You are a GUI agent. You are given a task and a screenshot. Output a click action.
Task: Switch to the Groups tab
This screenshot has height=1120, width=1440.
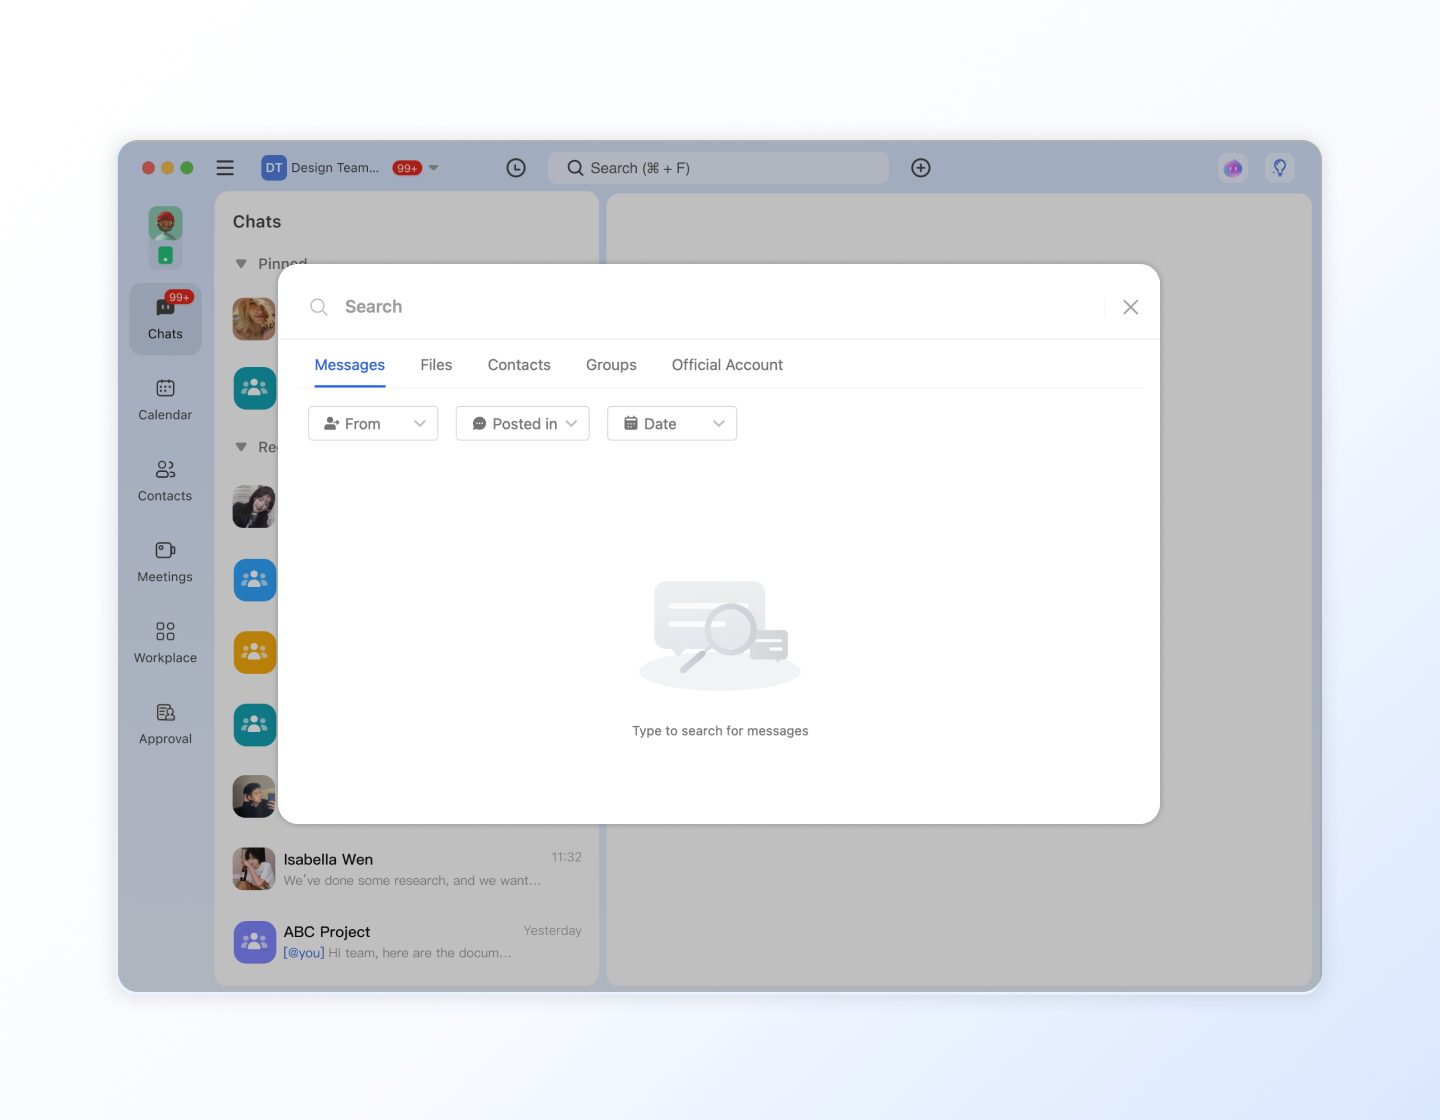coord(611,365)
